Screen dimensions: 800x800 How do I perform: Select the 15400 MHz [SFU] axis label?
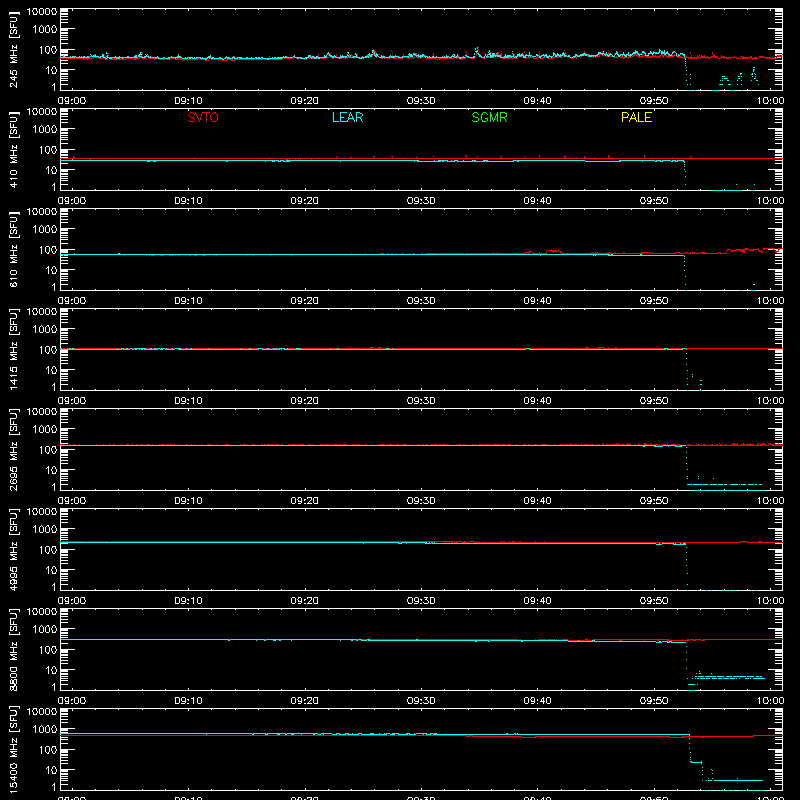point(14,749)
